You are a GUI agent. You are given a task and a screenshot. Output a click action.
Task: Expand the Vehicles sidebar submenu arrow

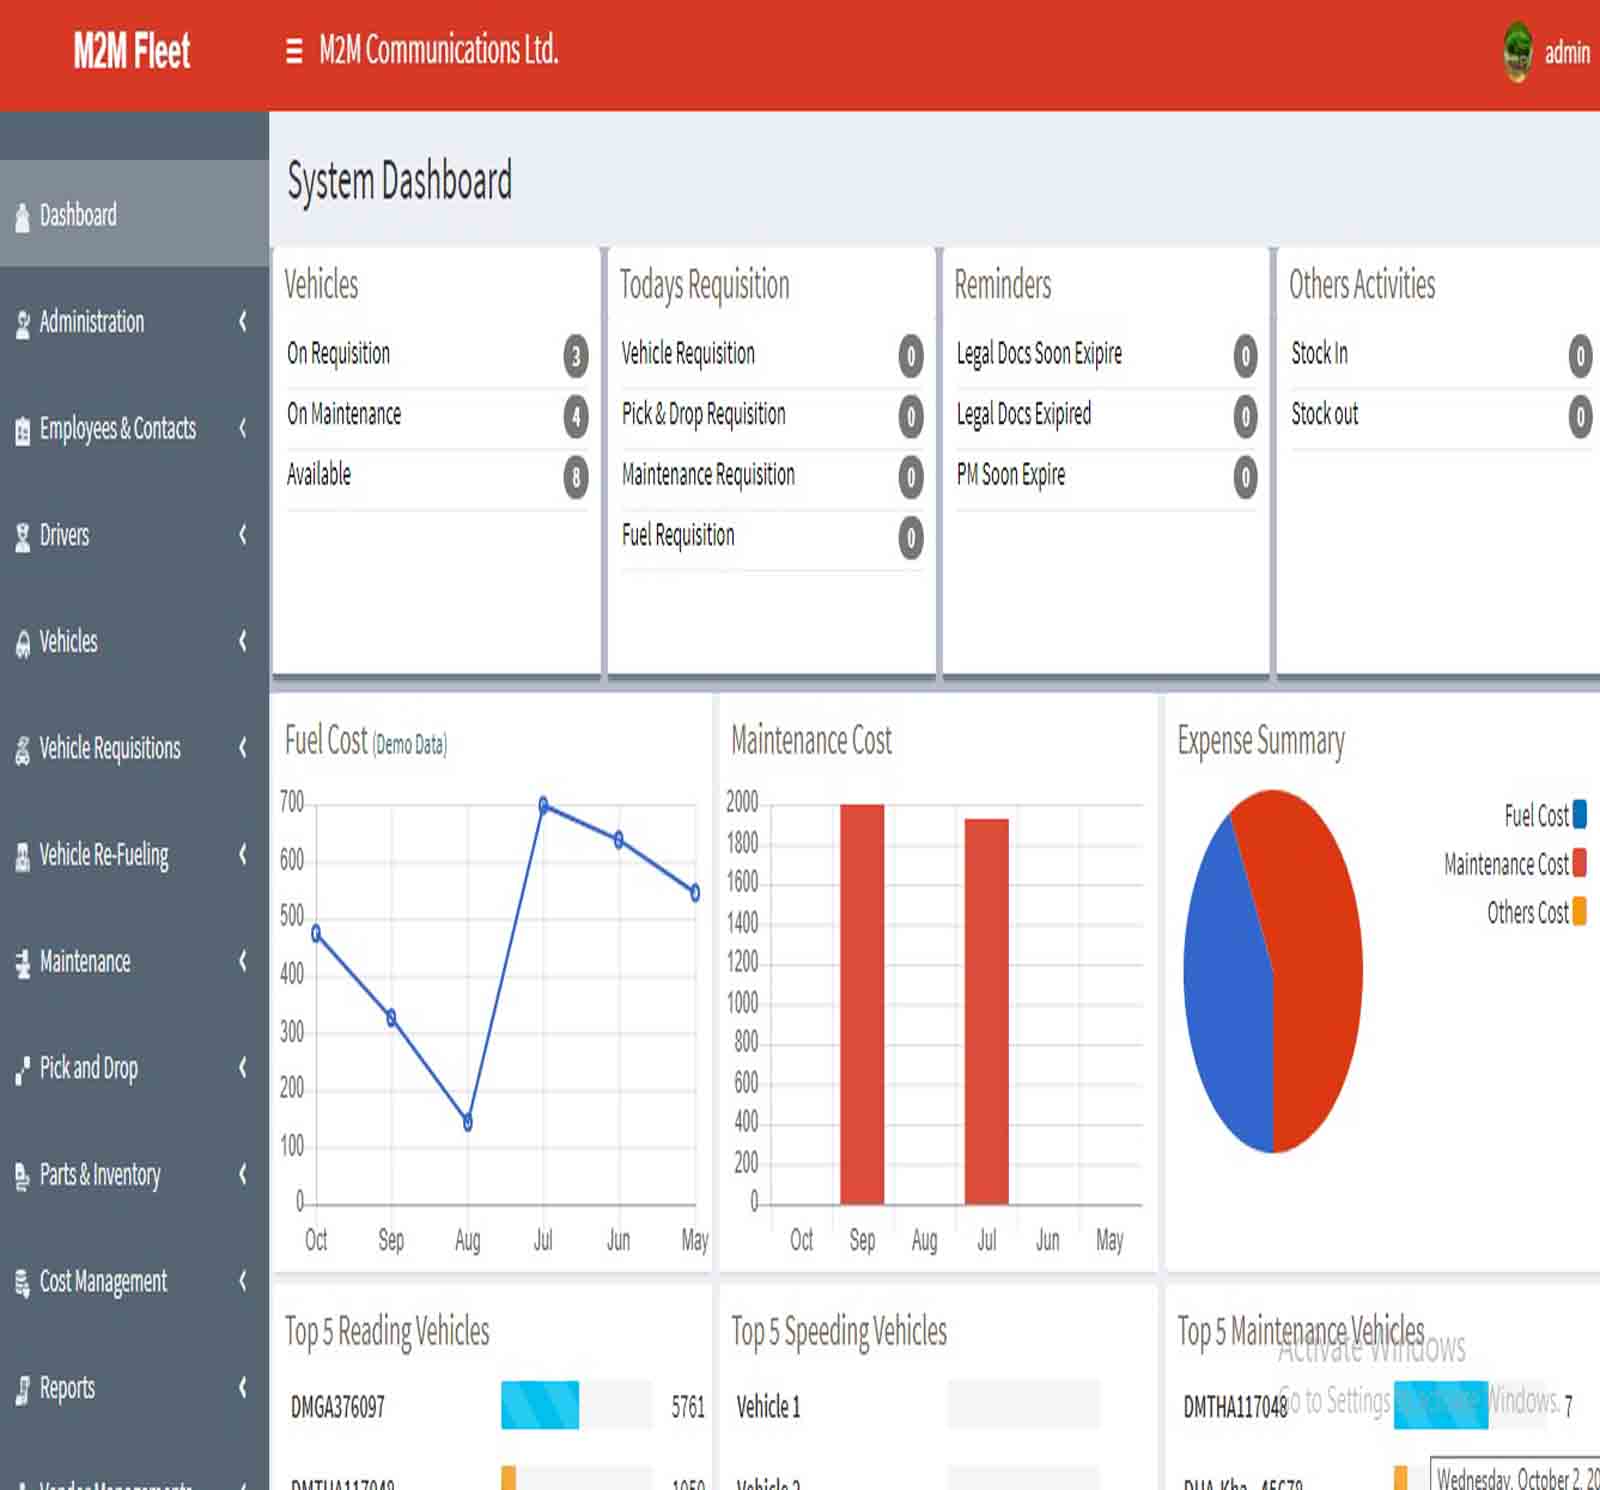242,641
